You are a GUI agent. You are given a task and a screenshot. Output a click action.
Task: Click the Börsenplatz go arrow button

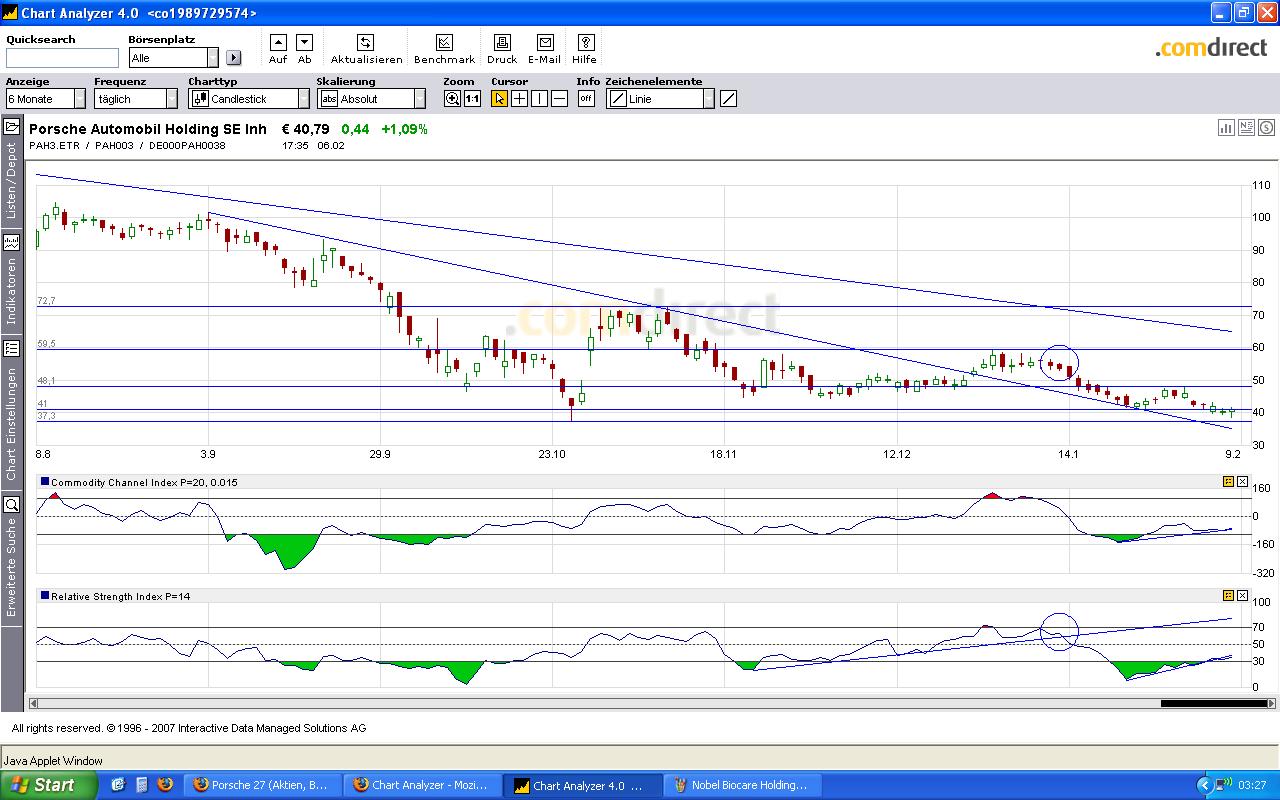(x=234, y=58)
